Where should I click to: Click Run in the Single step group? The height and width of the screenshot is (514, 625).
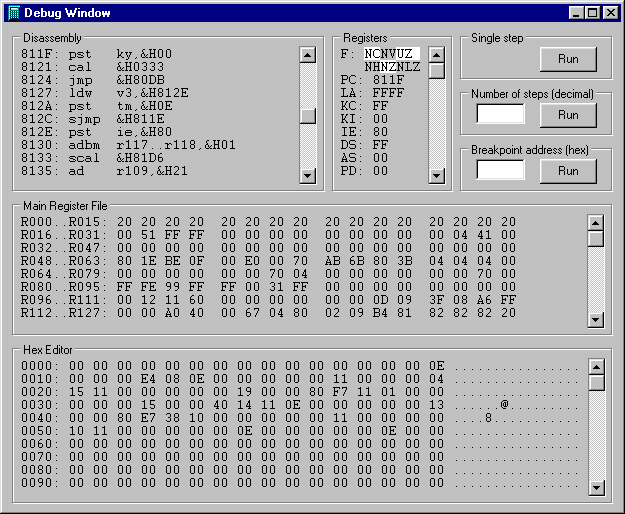pos(568,59)
